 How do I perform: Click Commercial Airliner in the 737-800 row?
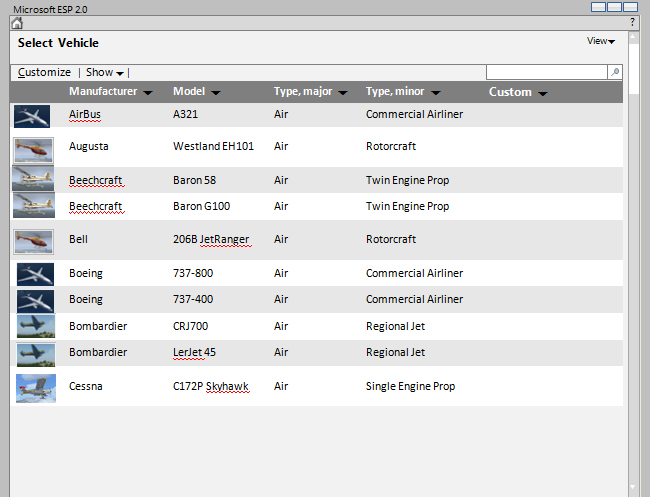tap(414, 273)
